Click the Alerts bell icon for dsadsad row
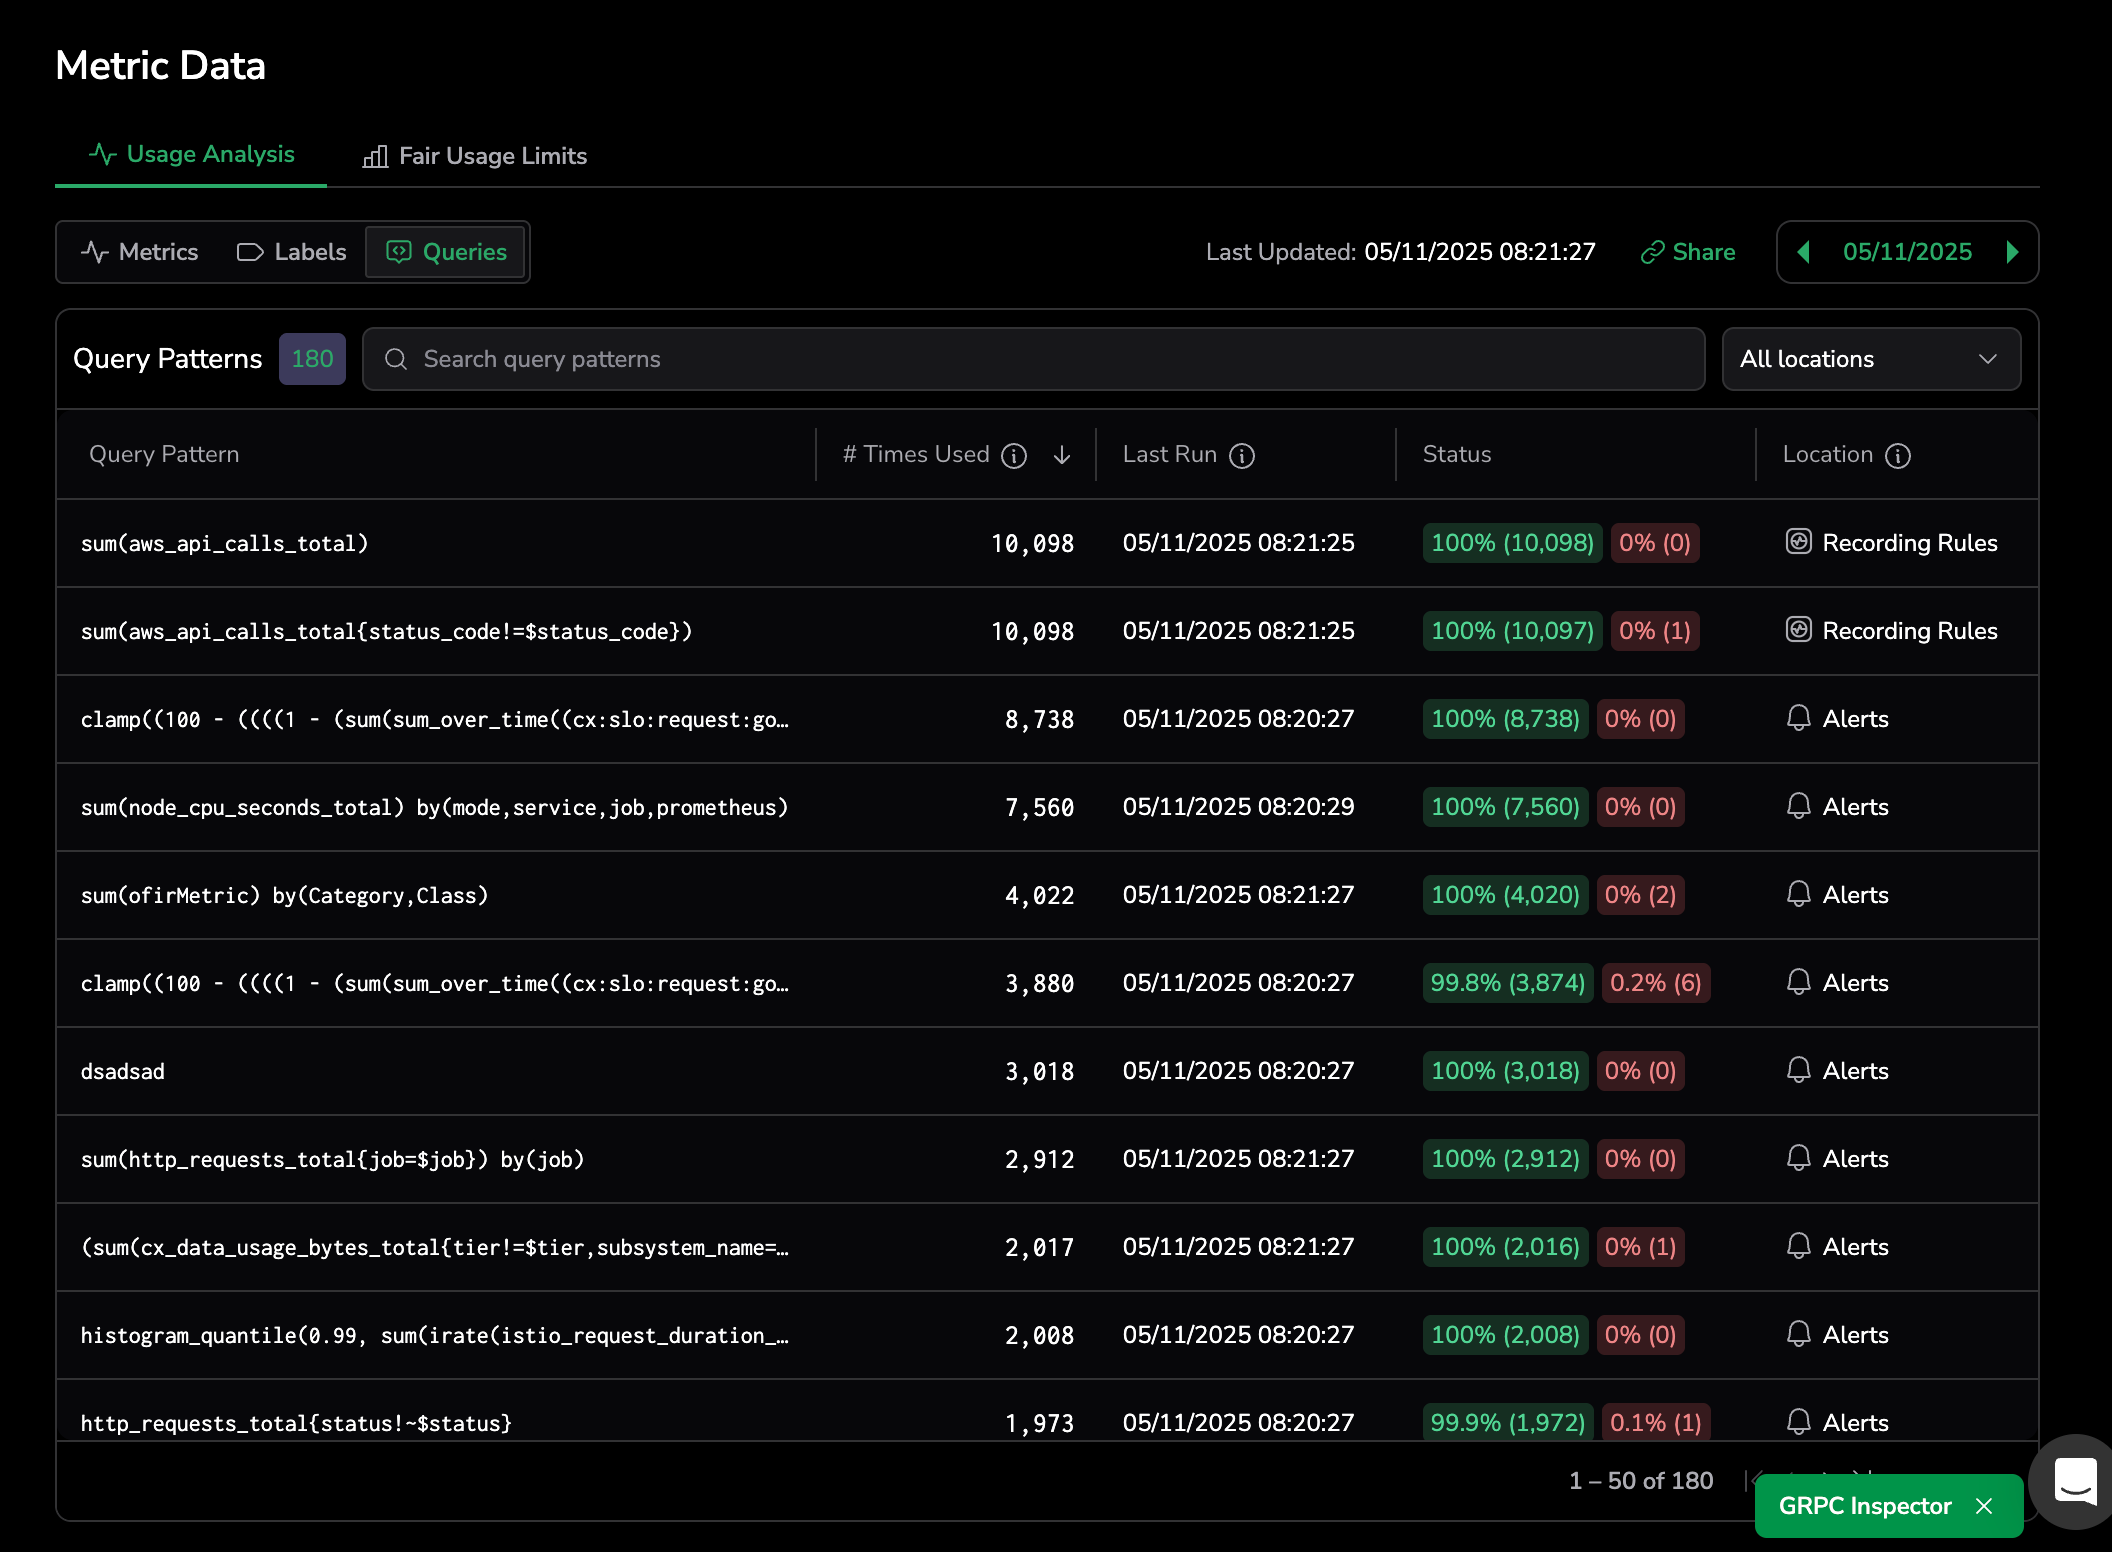The height and width of the screenshot is (1552, 2112). click(x=1798, y=1070)
